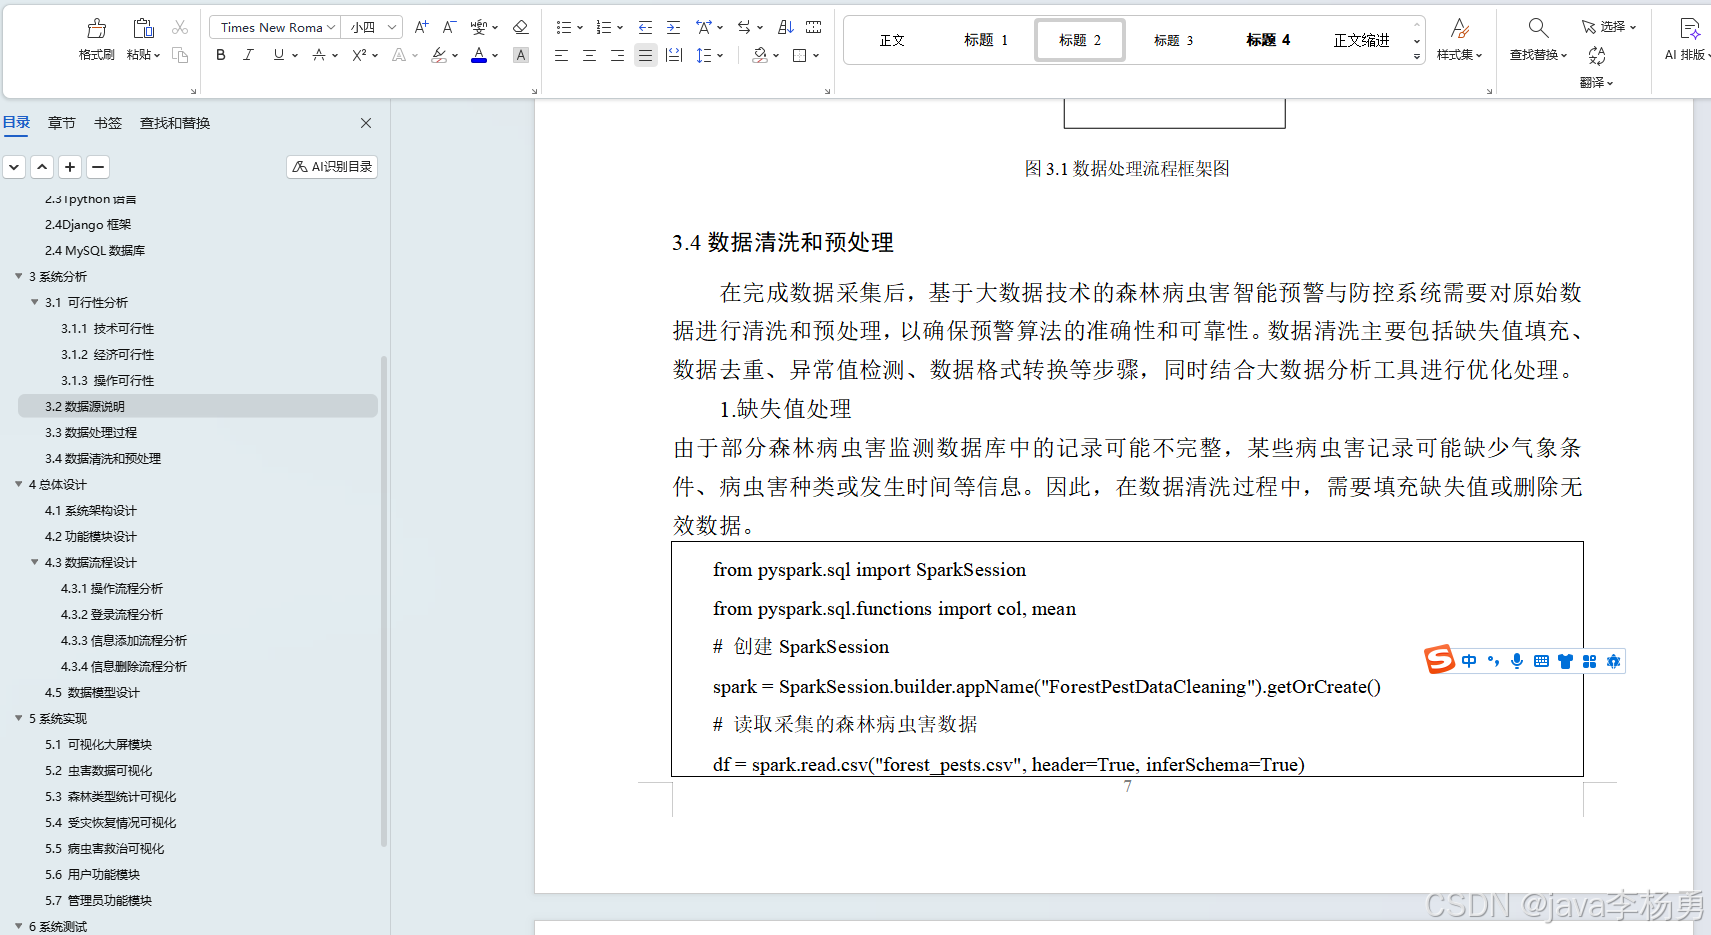The image size is (1711, 935).
Task: Click the AI 排版 icon
Action: click(x=1689, y=28)
